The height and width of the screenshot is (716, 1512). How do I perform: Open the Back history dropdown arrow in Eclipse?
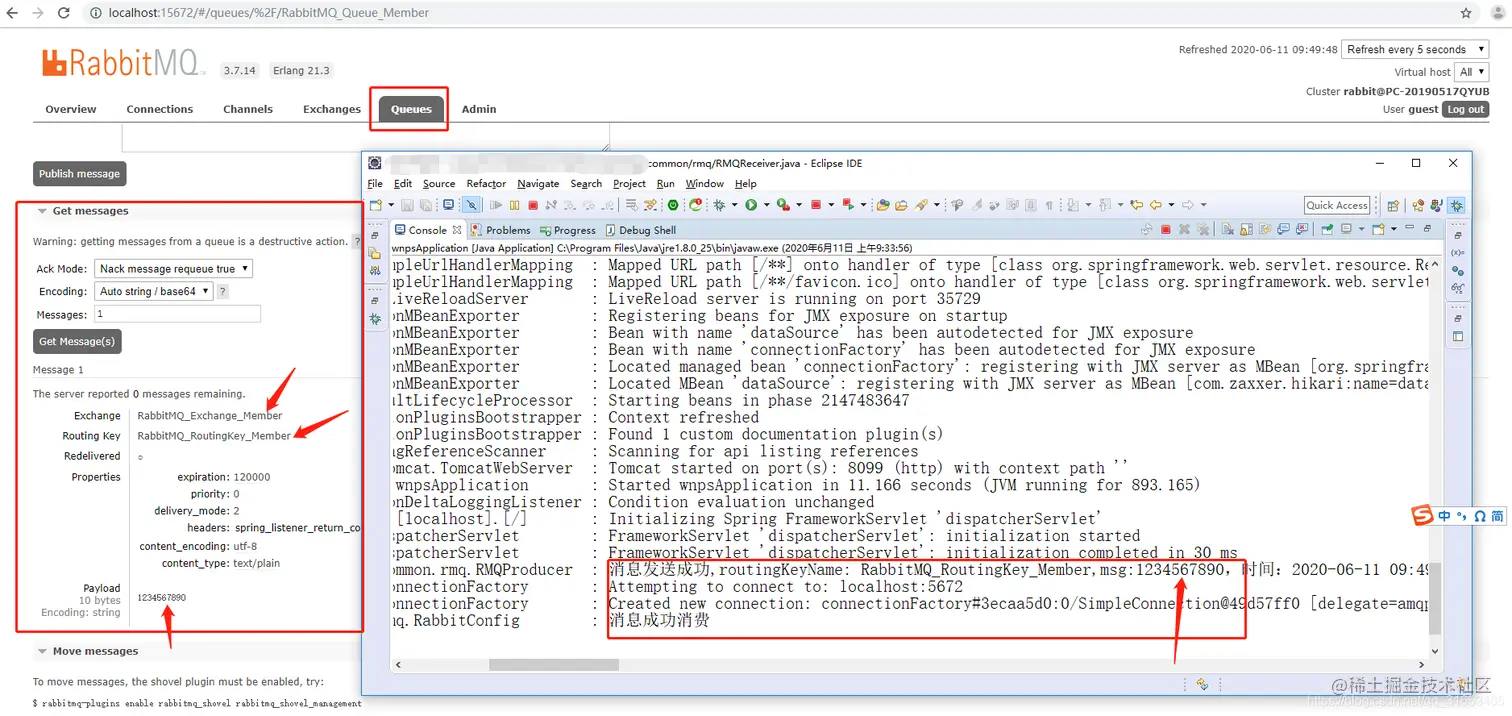(1171, 205)
